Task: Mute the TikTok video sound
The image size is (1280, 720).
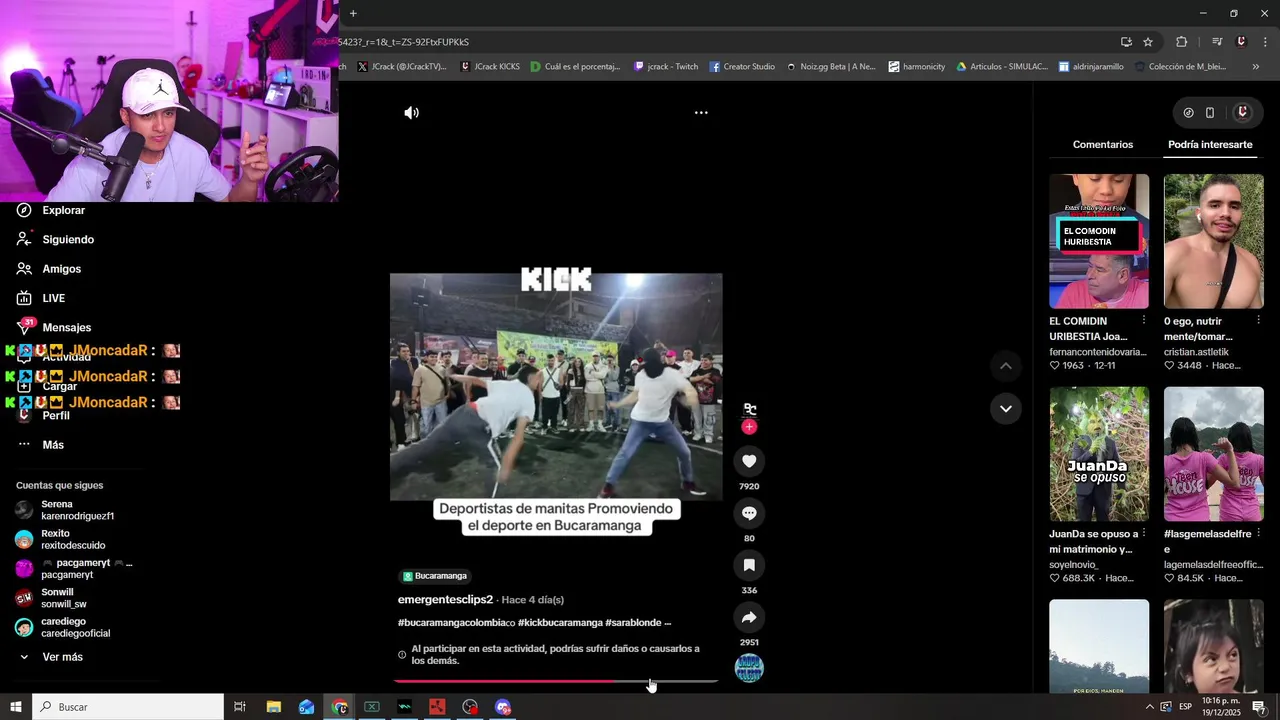Action: (x=411, y=113)
